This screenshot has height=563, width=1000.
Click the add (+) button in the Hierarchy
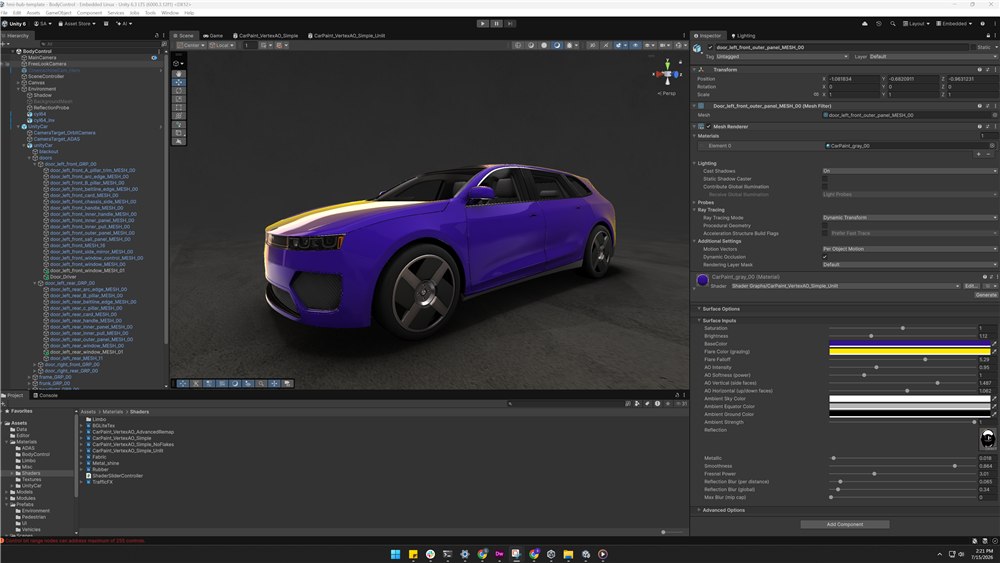pyautogui.click(x=4, y=44)
